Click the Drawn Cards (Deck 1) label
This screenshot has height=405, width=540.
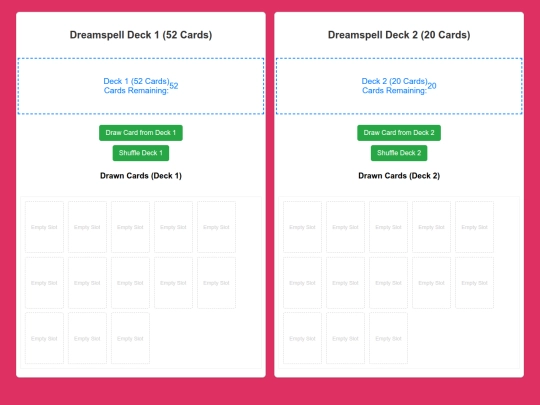tap(141, 176)
